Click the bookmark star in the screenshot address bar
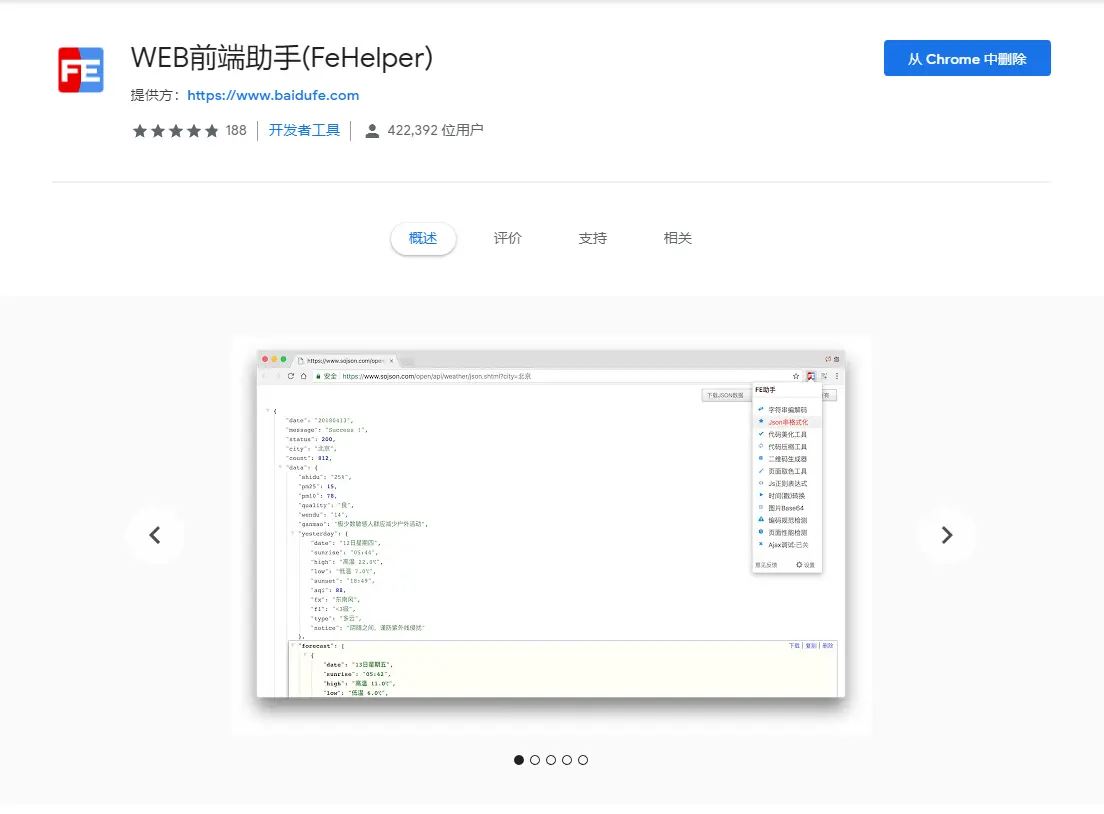This screenshot has height=814, width=1104. point(796,376)
